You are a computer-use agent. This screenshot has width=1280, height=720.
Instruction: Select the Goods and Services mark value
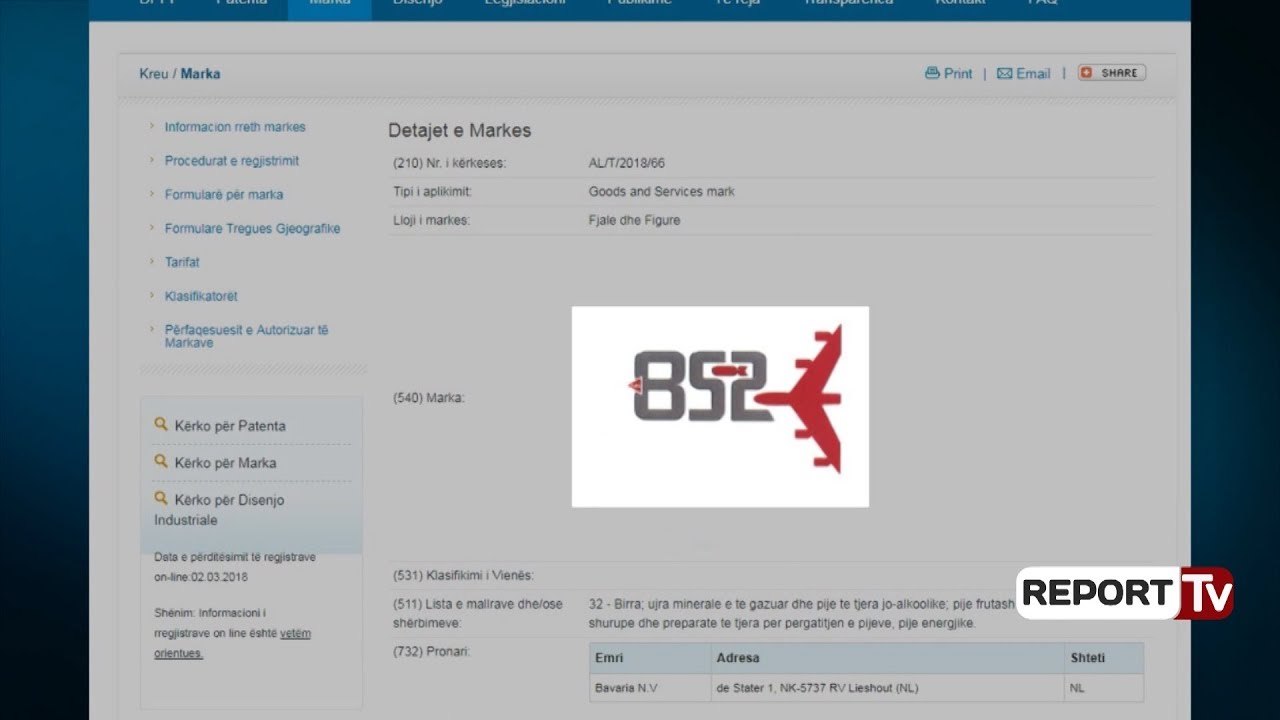661,191
